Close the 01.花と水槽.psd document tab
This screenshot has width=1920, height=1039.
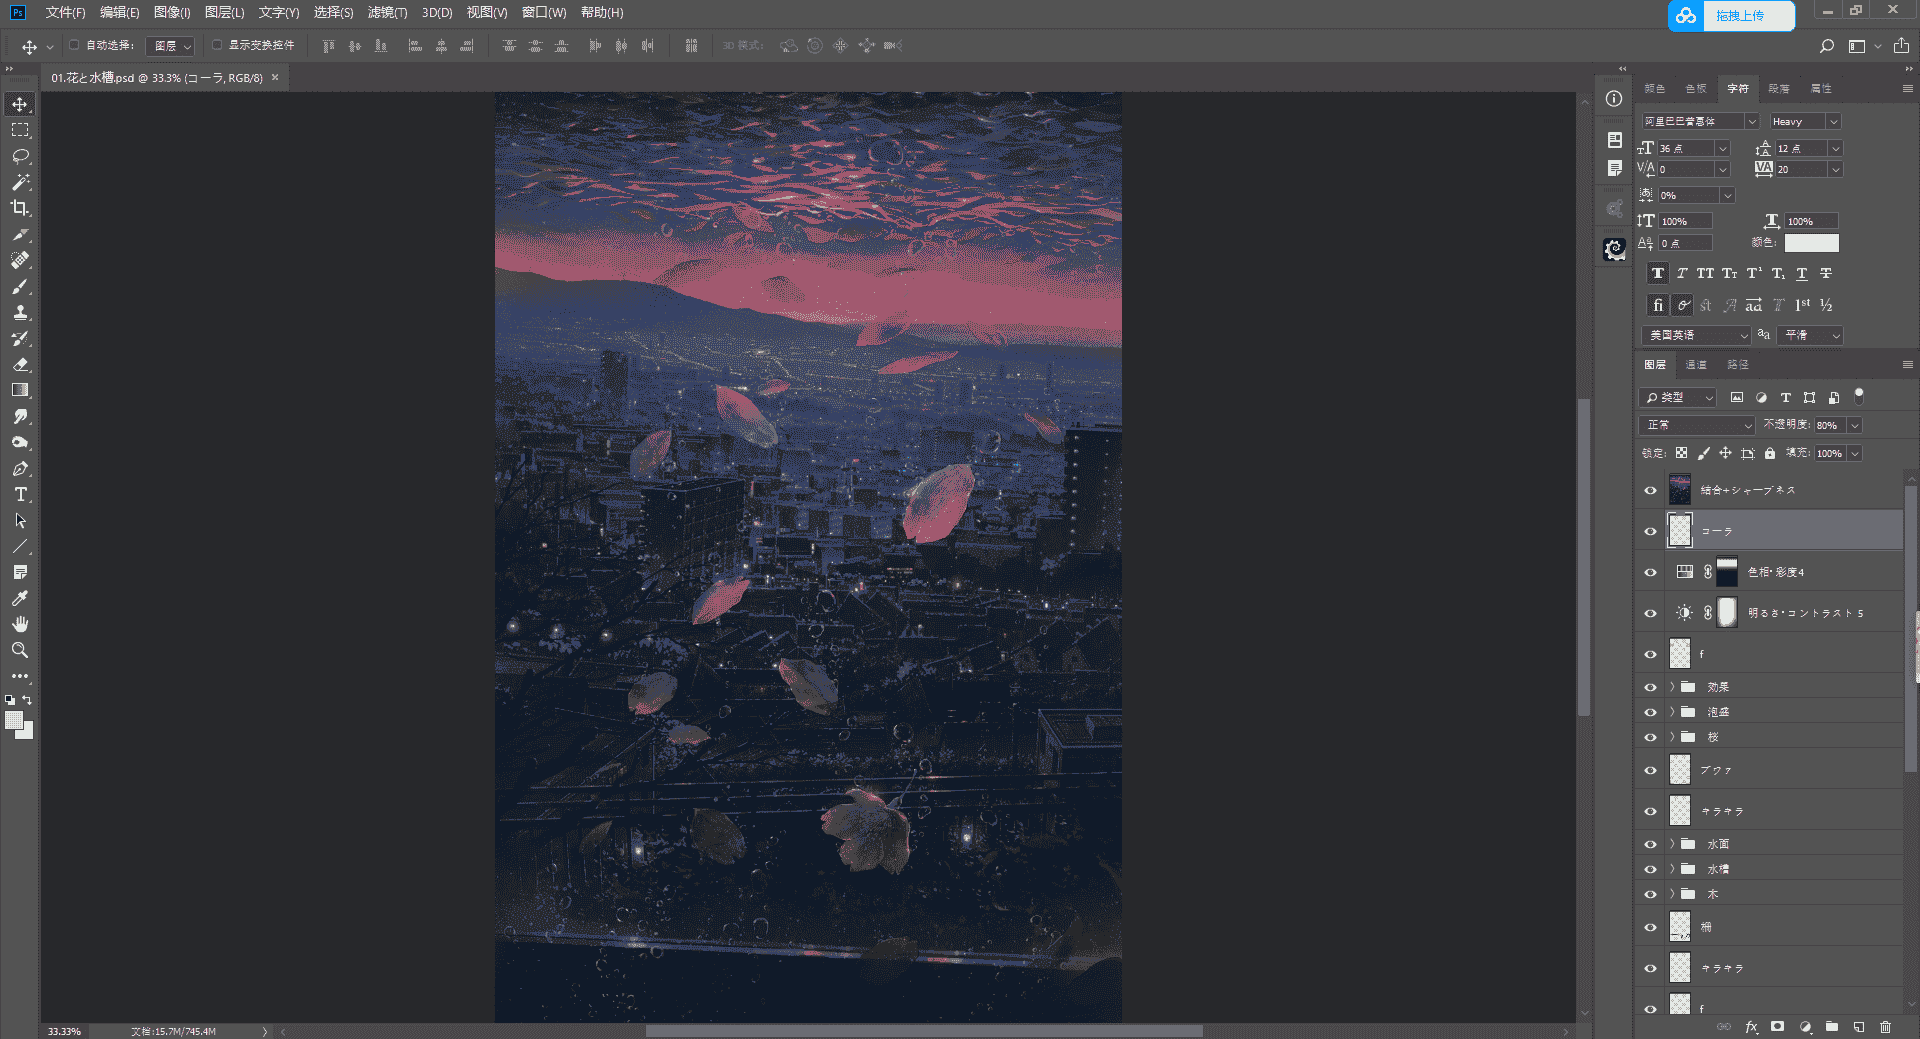tap(275, 77)
